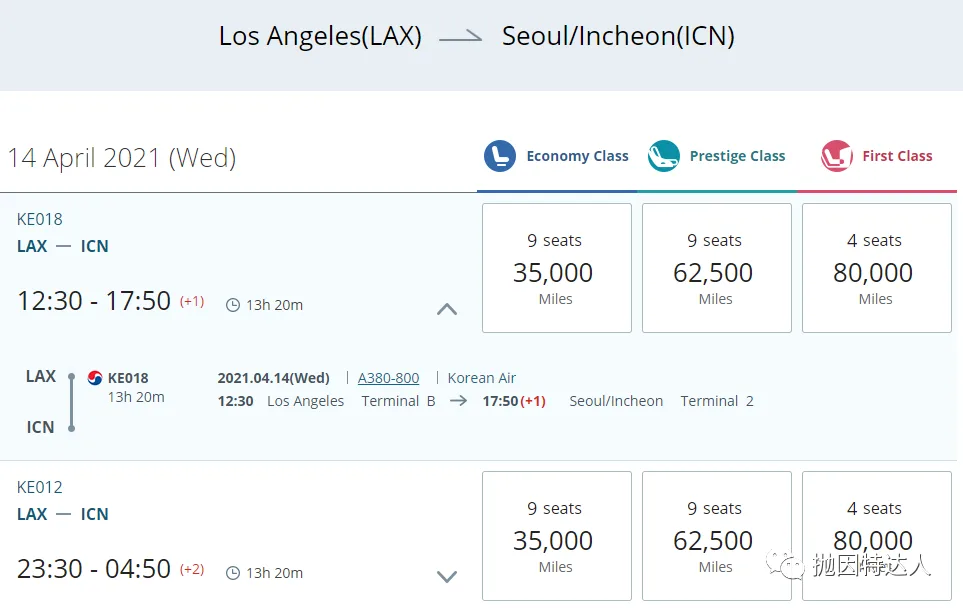963x608 pixels.
Task: Click the clock icon for the 23:30 flight
Action: click(x=233, y=573)
